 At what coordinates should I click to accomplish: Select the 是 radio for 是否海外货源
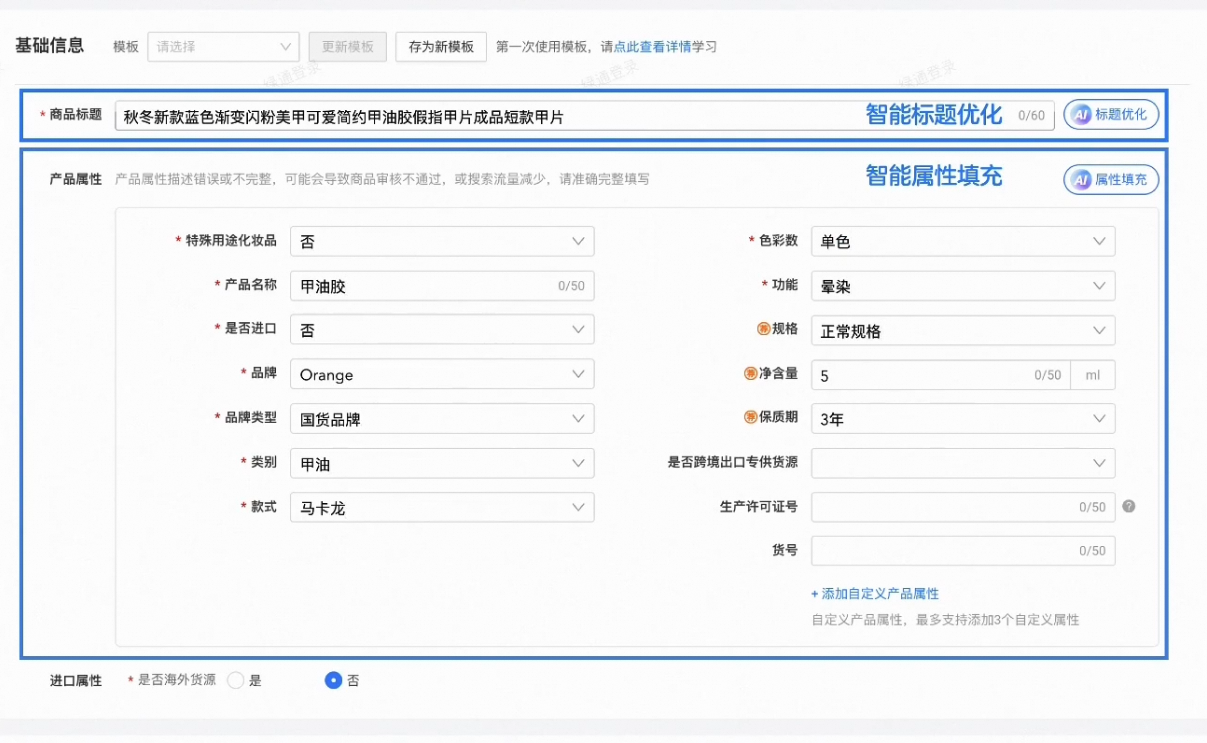pyautogui.click(x=236, y=679)
